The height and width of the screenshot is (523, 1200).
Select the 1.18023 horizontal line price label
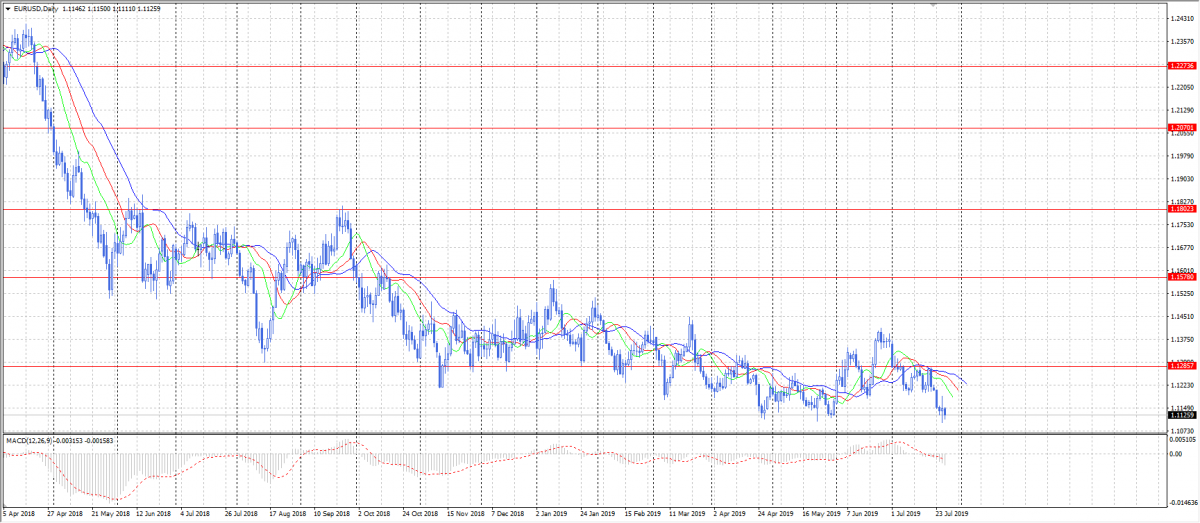point(1182,209)
